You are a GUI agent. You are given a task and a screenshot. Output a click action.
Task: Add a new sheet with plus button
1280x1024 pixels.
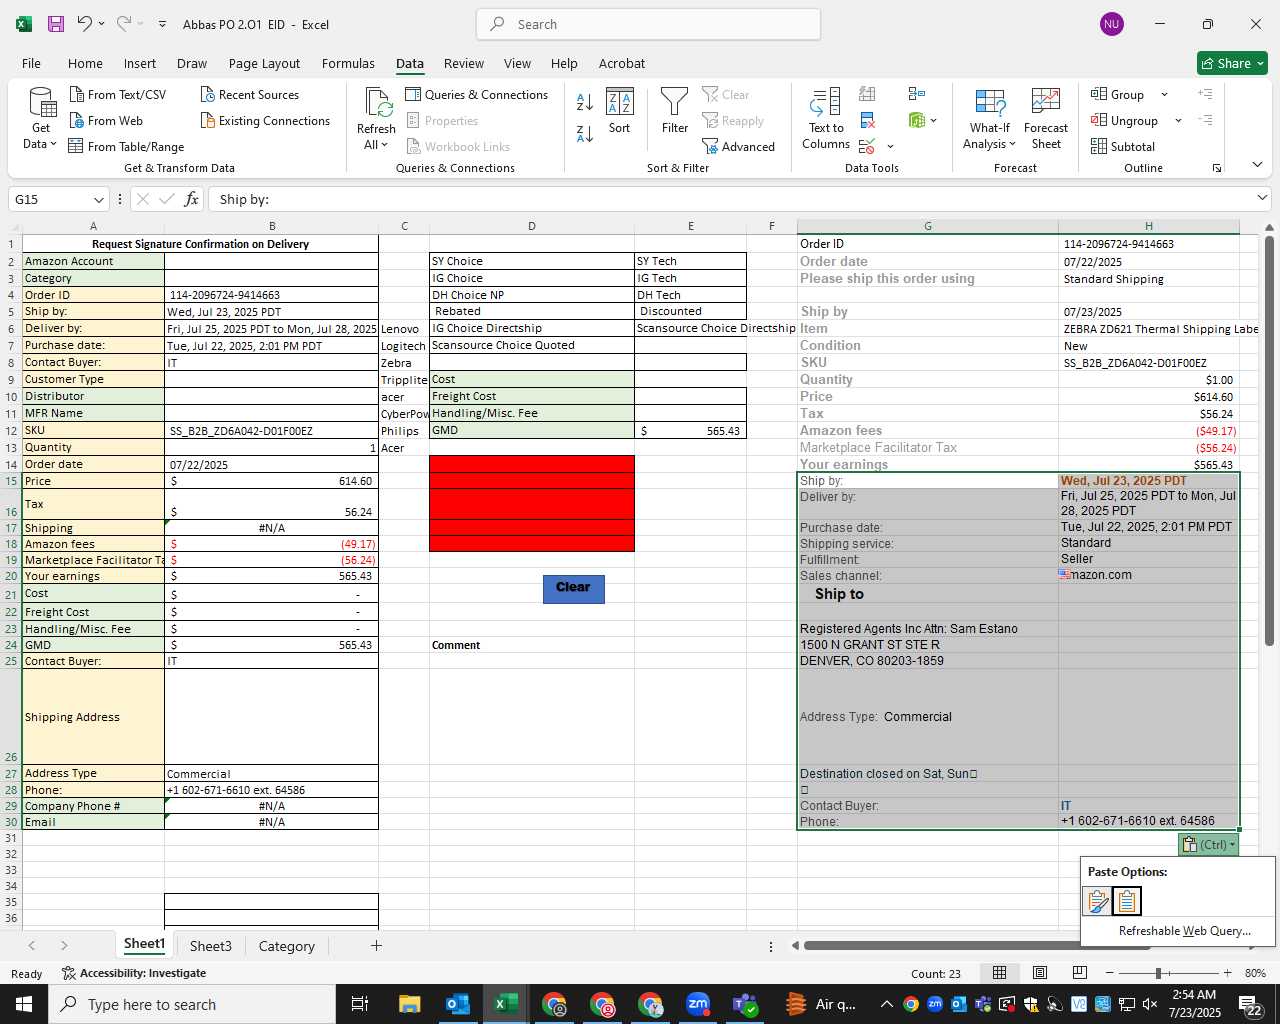pos(376,945)
